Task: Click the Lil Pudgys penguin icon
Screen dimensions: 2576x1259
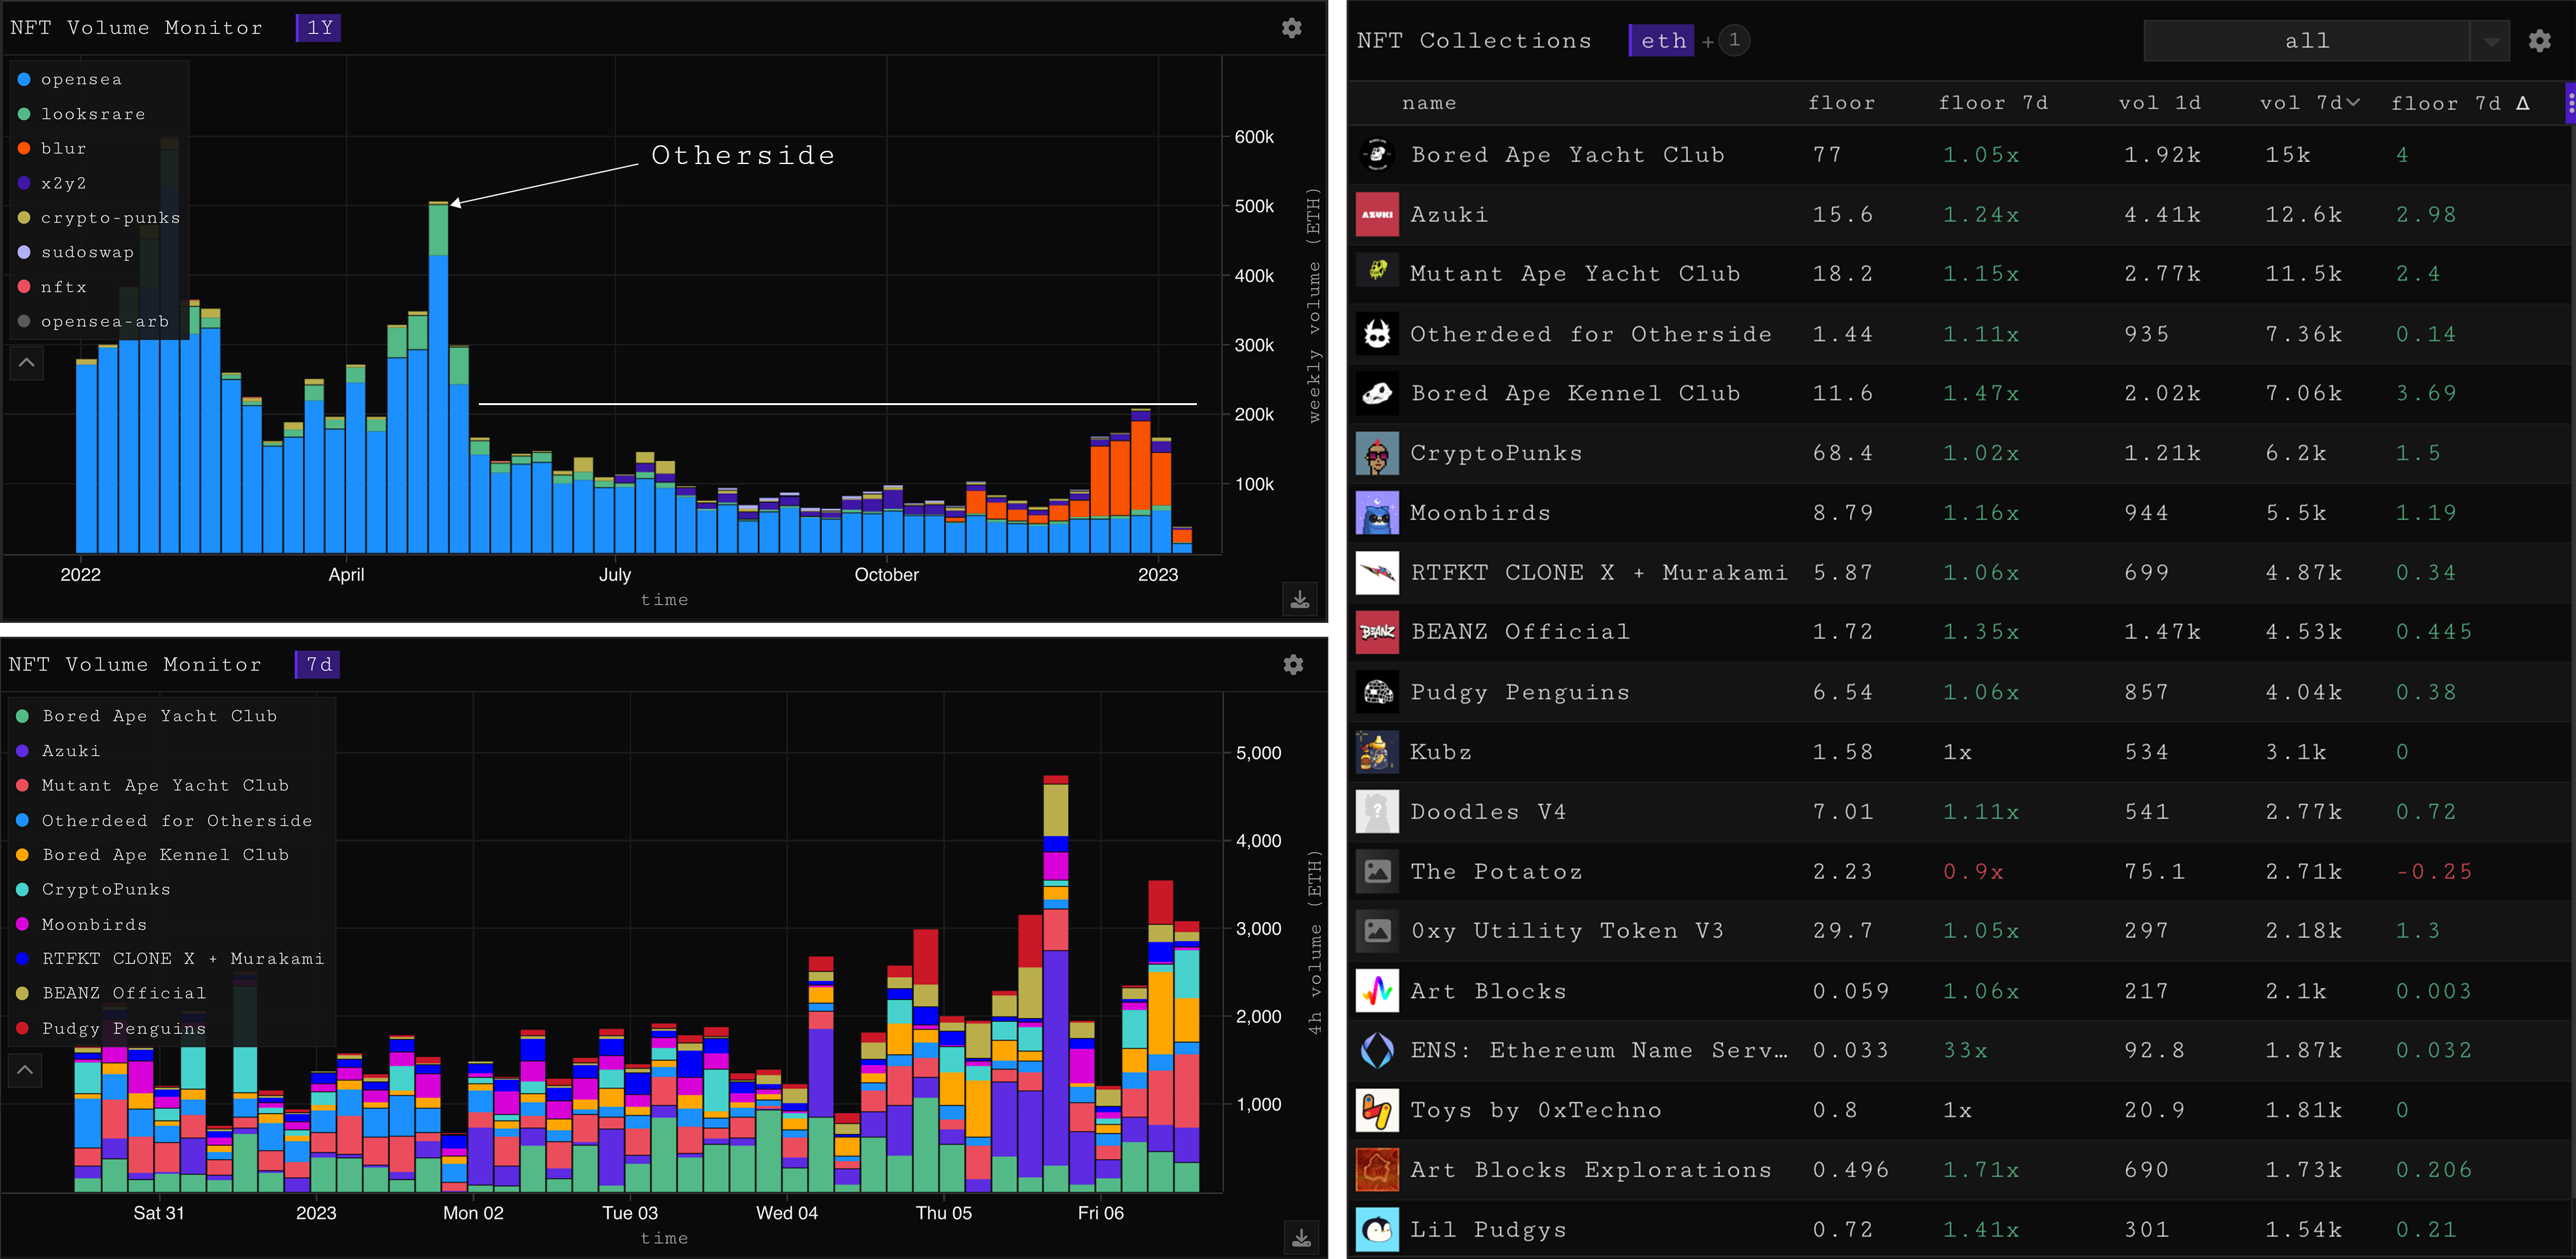Action: point(1377,1229)
